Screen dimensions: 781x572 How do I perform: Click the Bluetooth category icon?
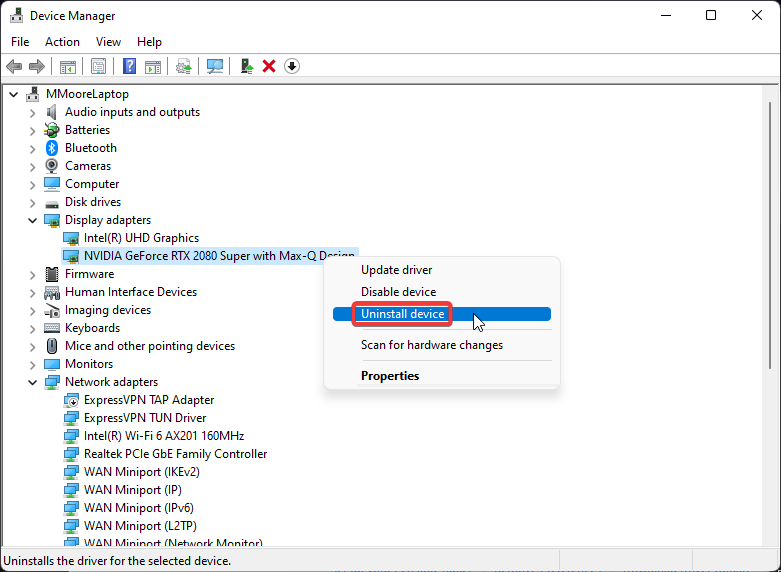tap(52, 148)
